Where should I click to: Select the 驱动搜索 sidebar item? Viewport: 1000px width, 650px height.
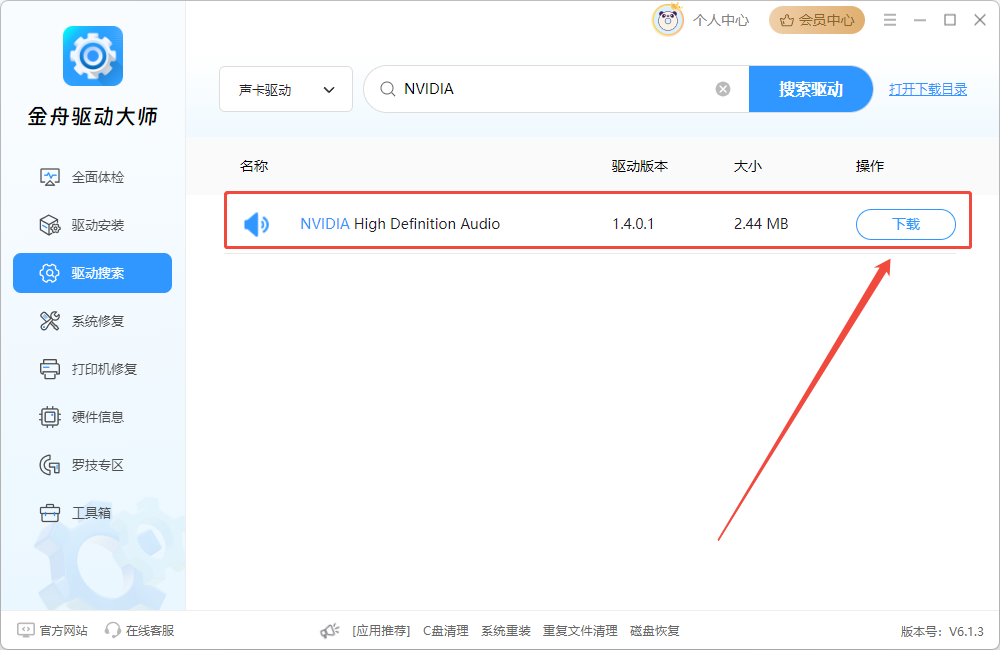92,273
